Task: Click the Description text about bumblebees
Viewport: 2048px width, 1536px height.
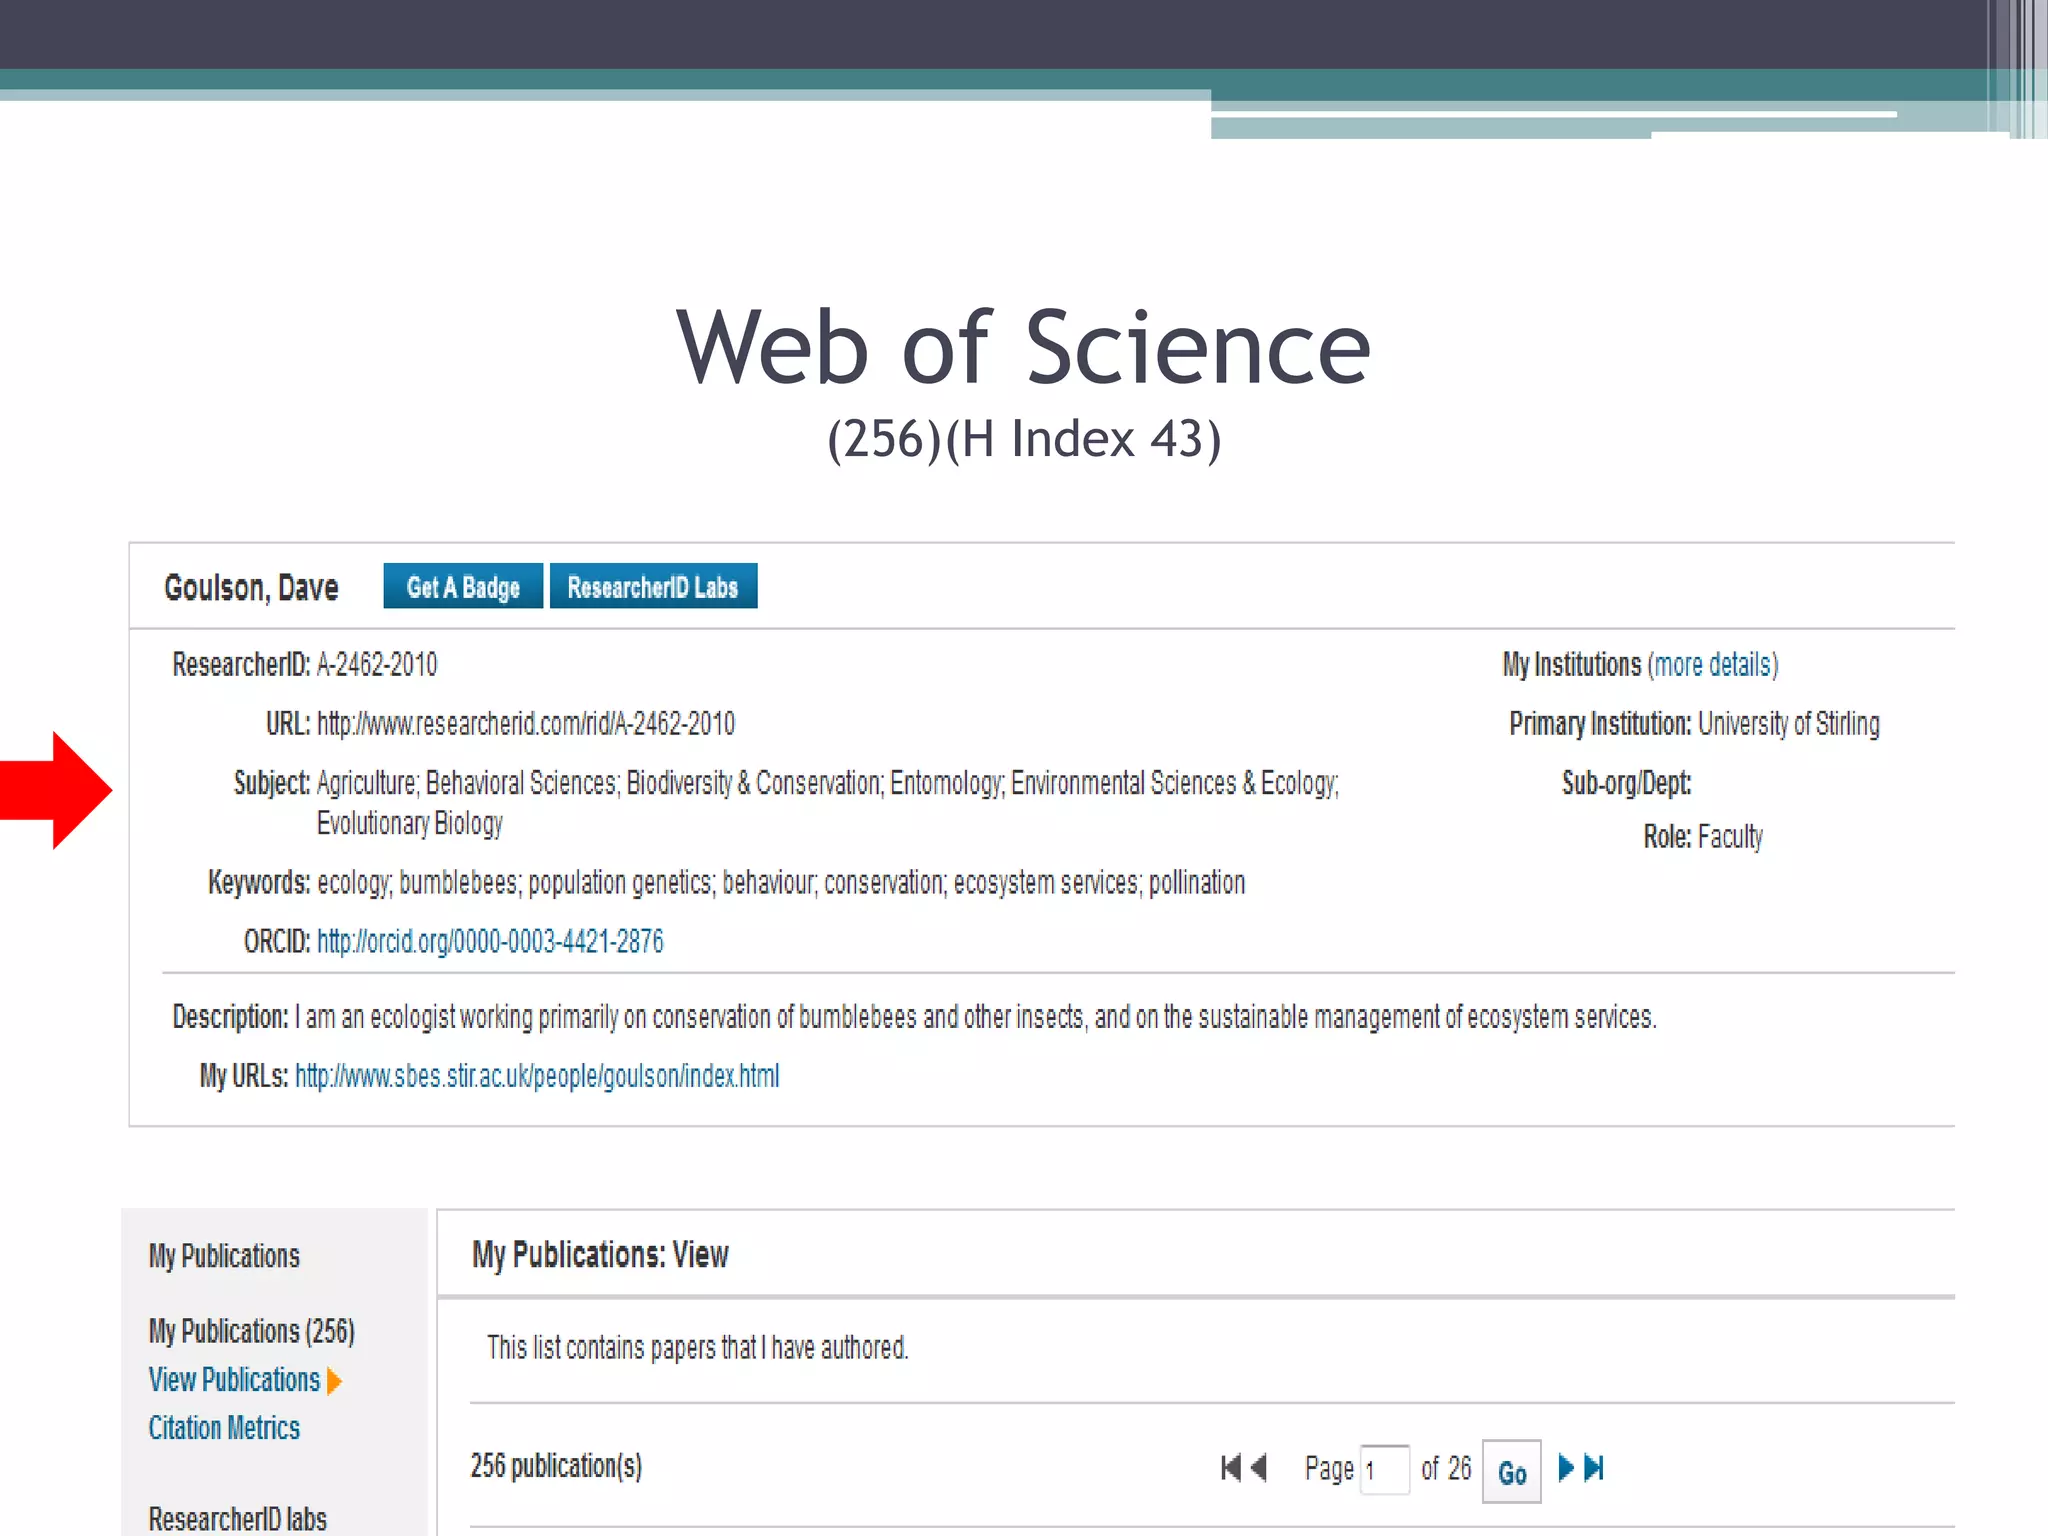Action: (975, 1017)
